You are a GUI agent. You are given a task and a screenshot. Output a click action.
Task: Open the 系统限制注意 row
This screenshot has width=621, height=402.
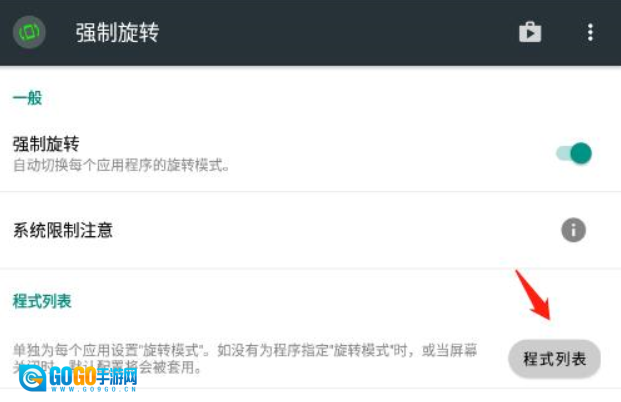tap(310, 230)
